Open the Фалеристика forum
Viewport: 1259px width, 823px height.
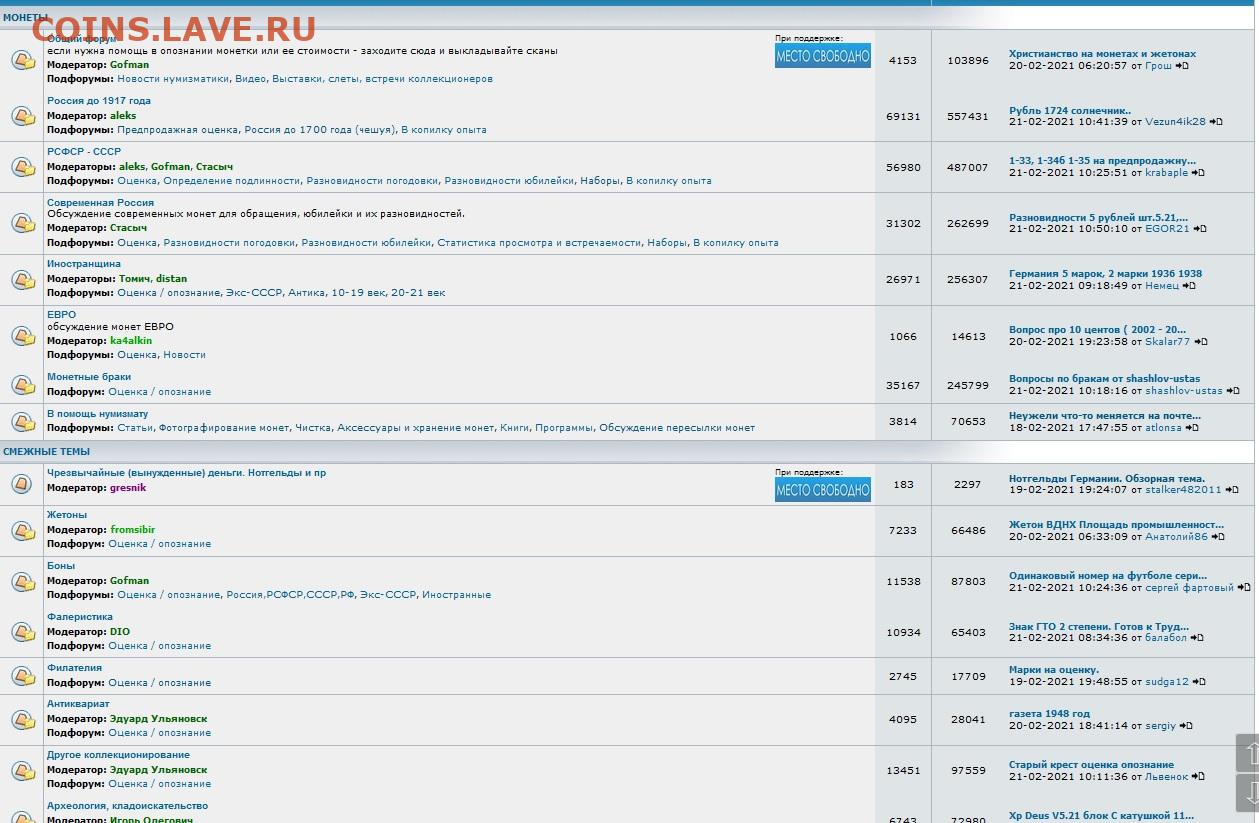pyautogui.click(x=80, y=617)
